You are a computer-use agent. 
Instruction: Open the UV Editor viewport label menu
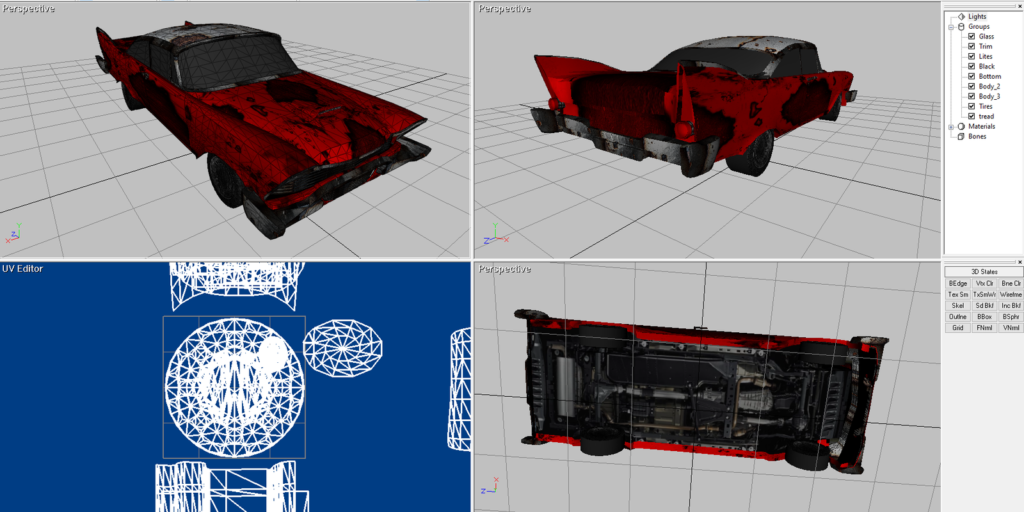pos(23,269)
